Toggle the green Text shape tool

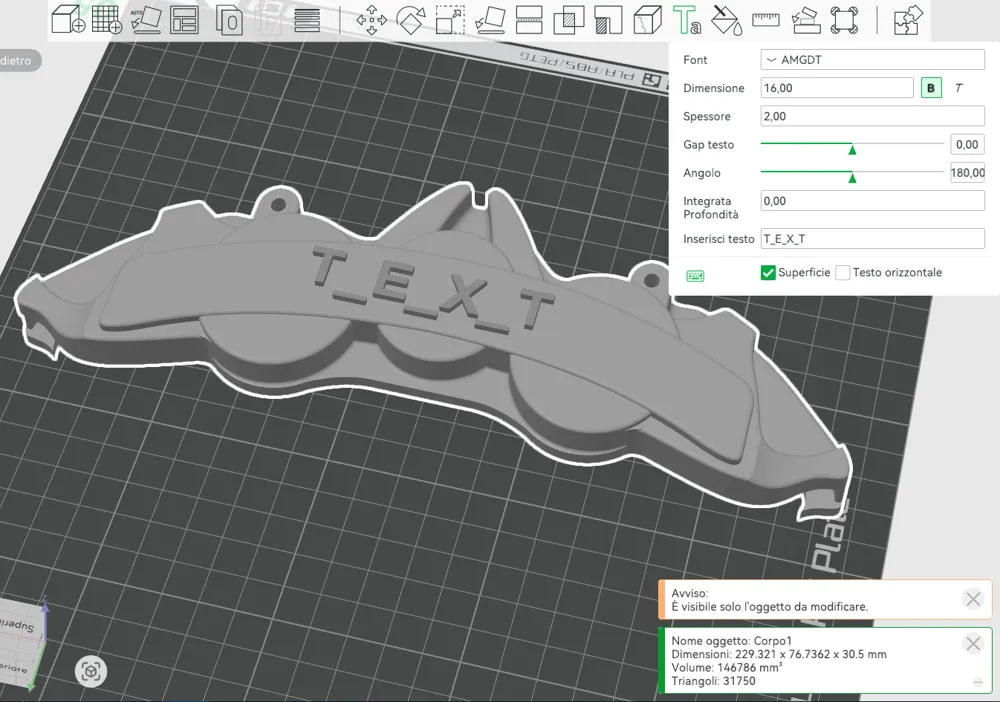tap(687, 20)
